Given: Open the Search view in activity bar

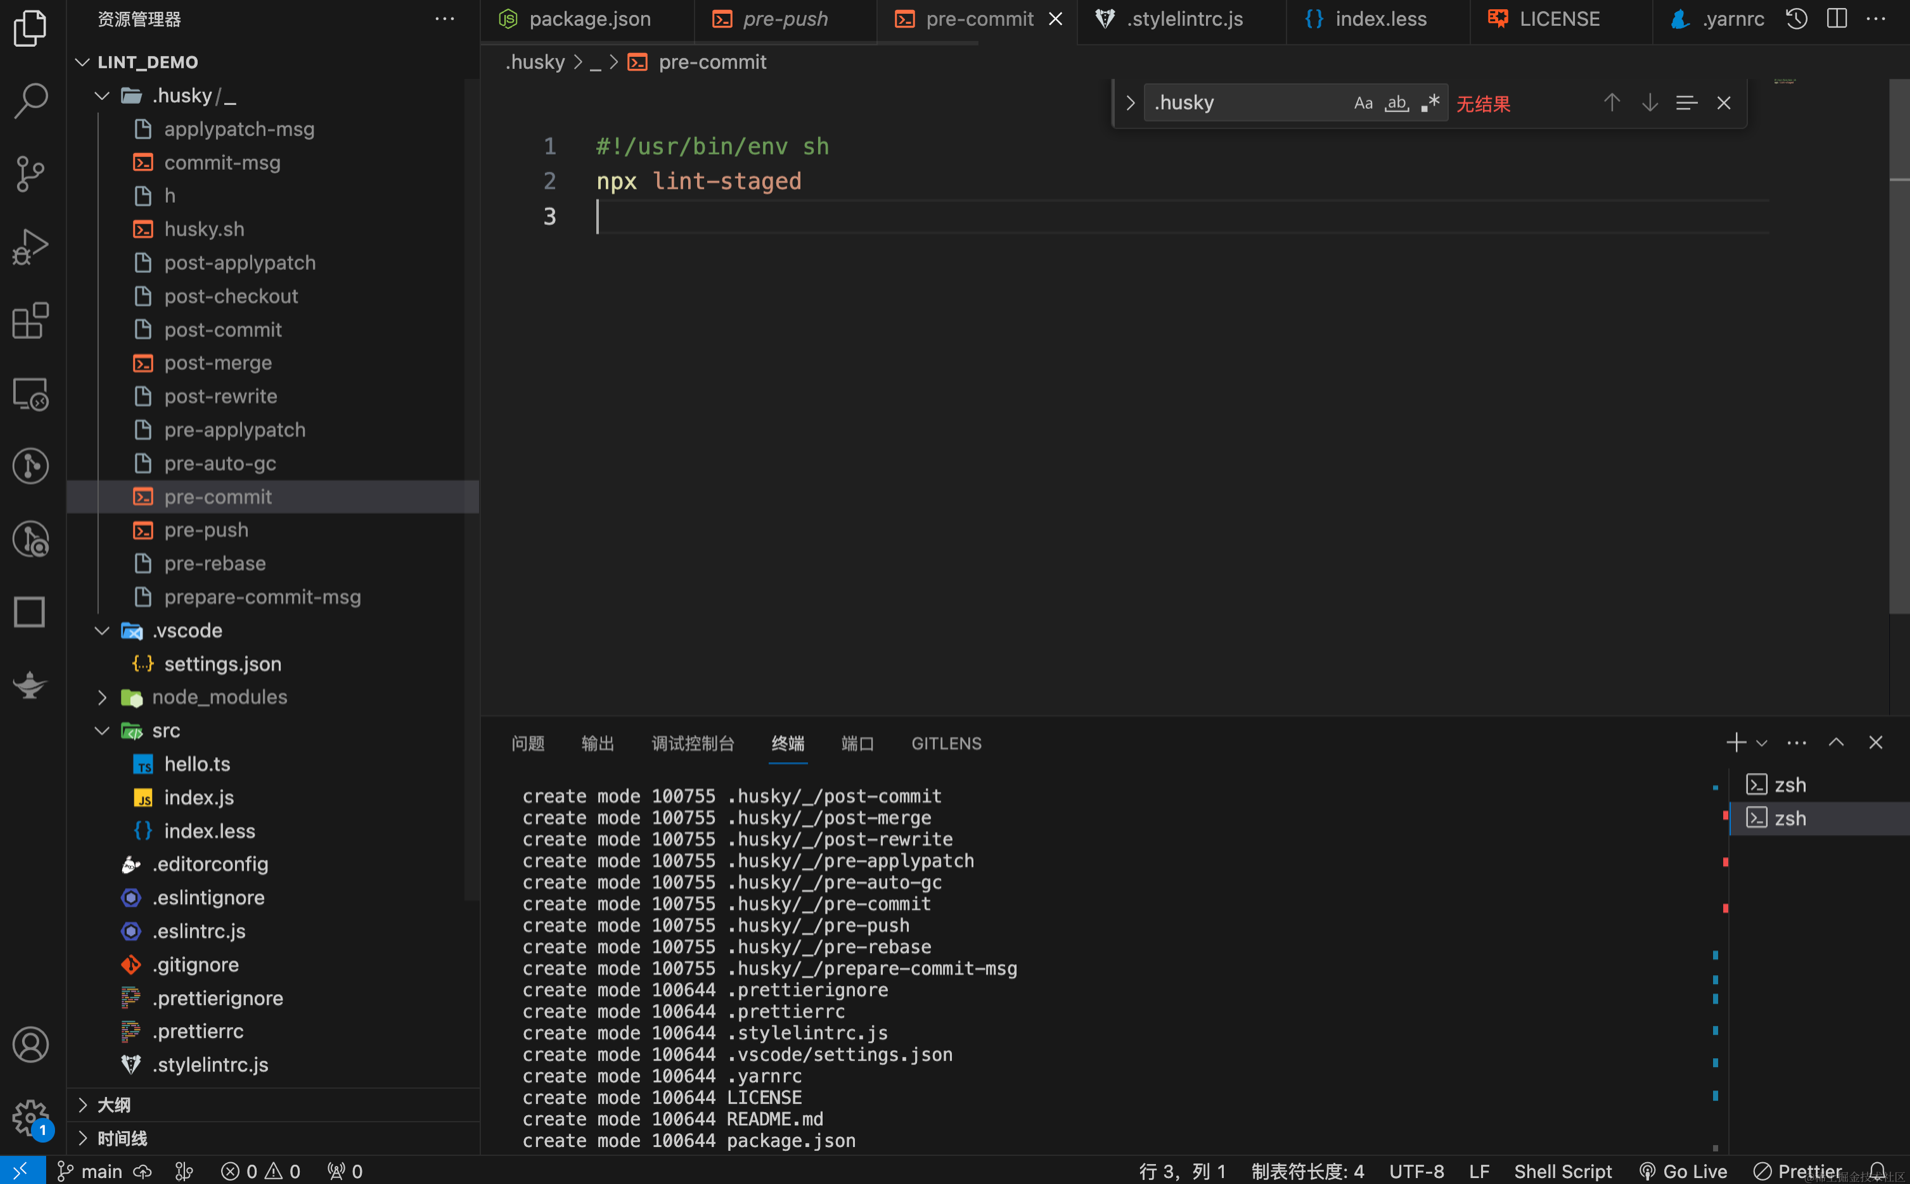Looking at the screenshot, I should tap(30, 100).
